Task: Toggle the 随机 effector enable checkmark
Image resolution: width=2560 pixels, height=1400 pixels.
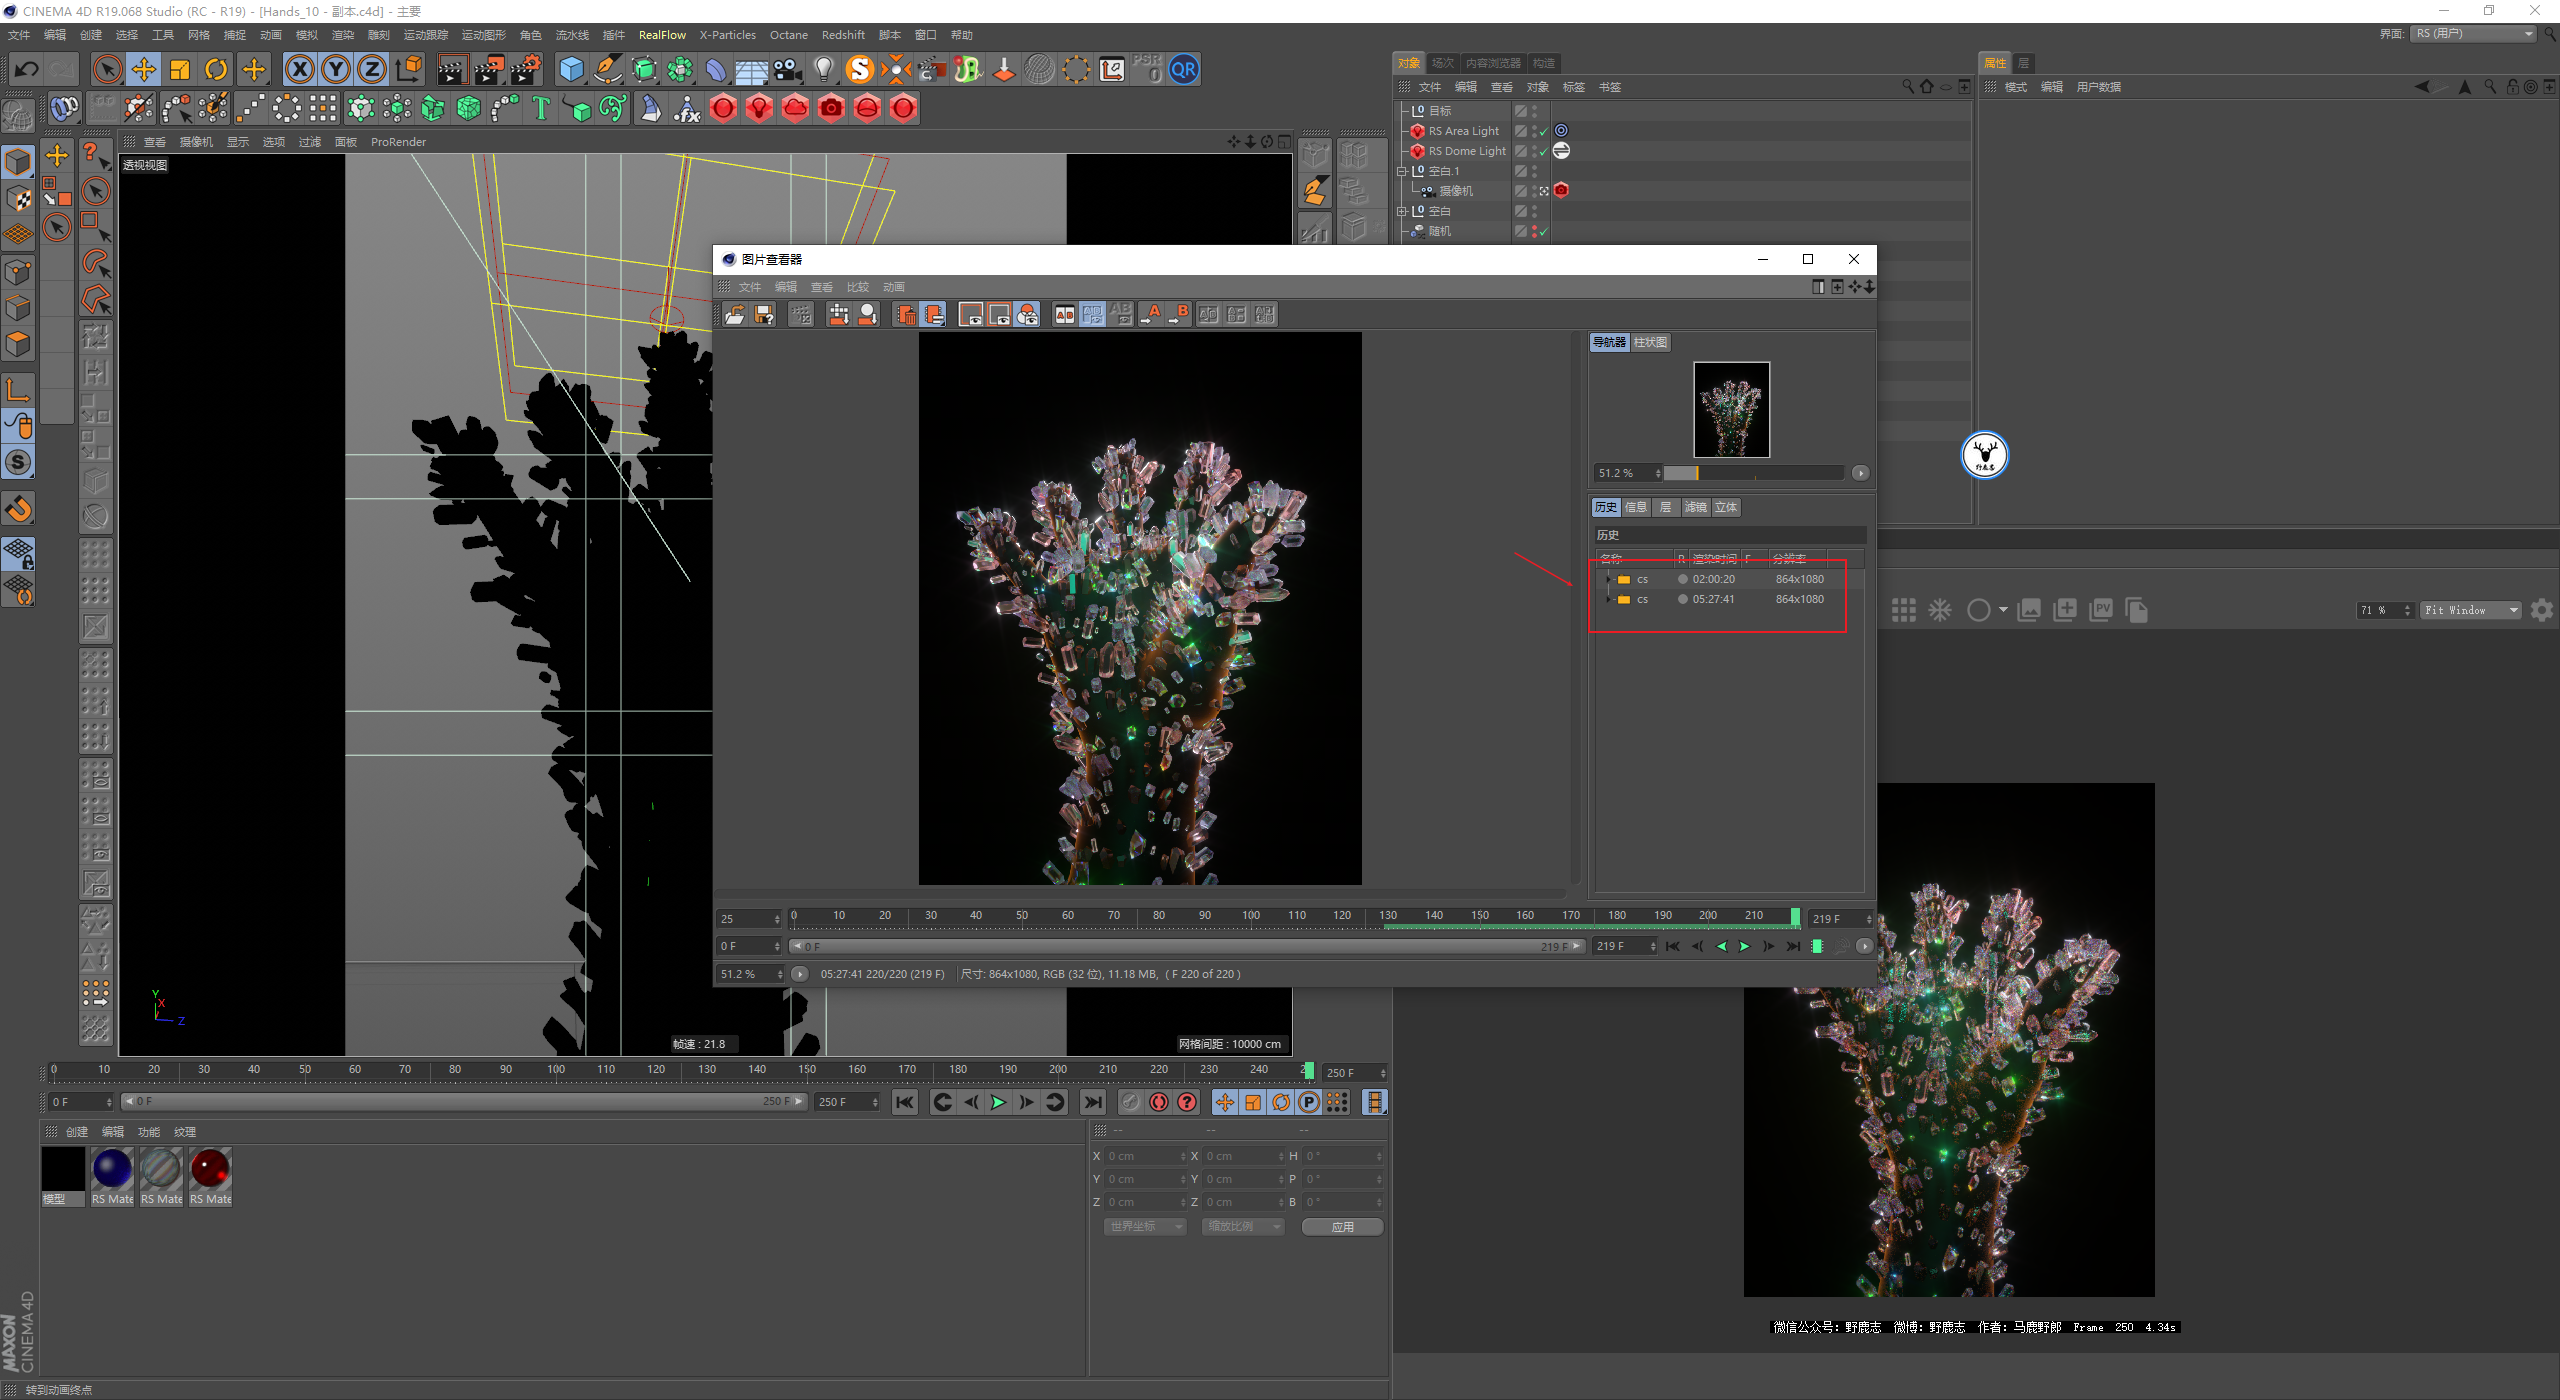Action: (1543, 232)
